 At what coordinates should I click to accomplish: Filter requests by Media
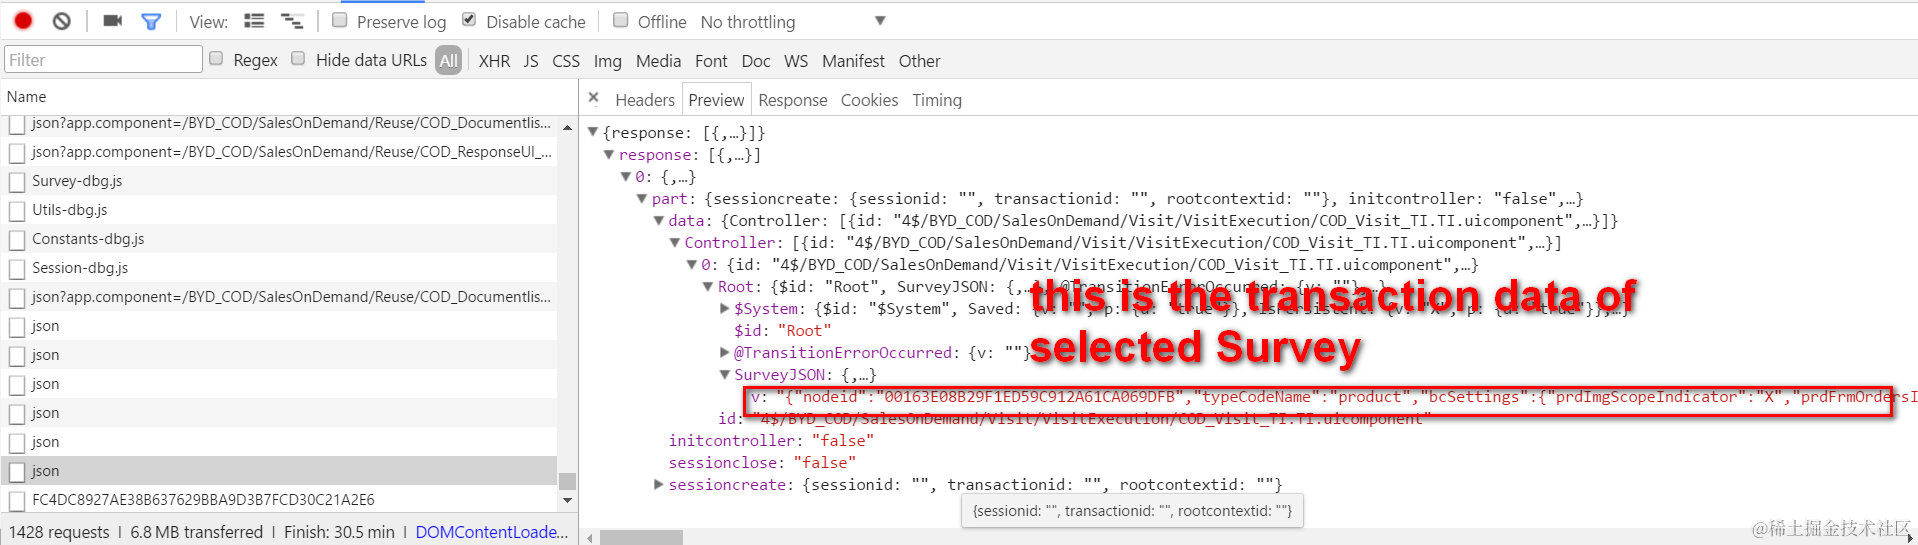[658, 61]
